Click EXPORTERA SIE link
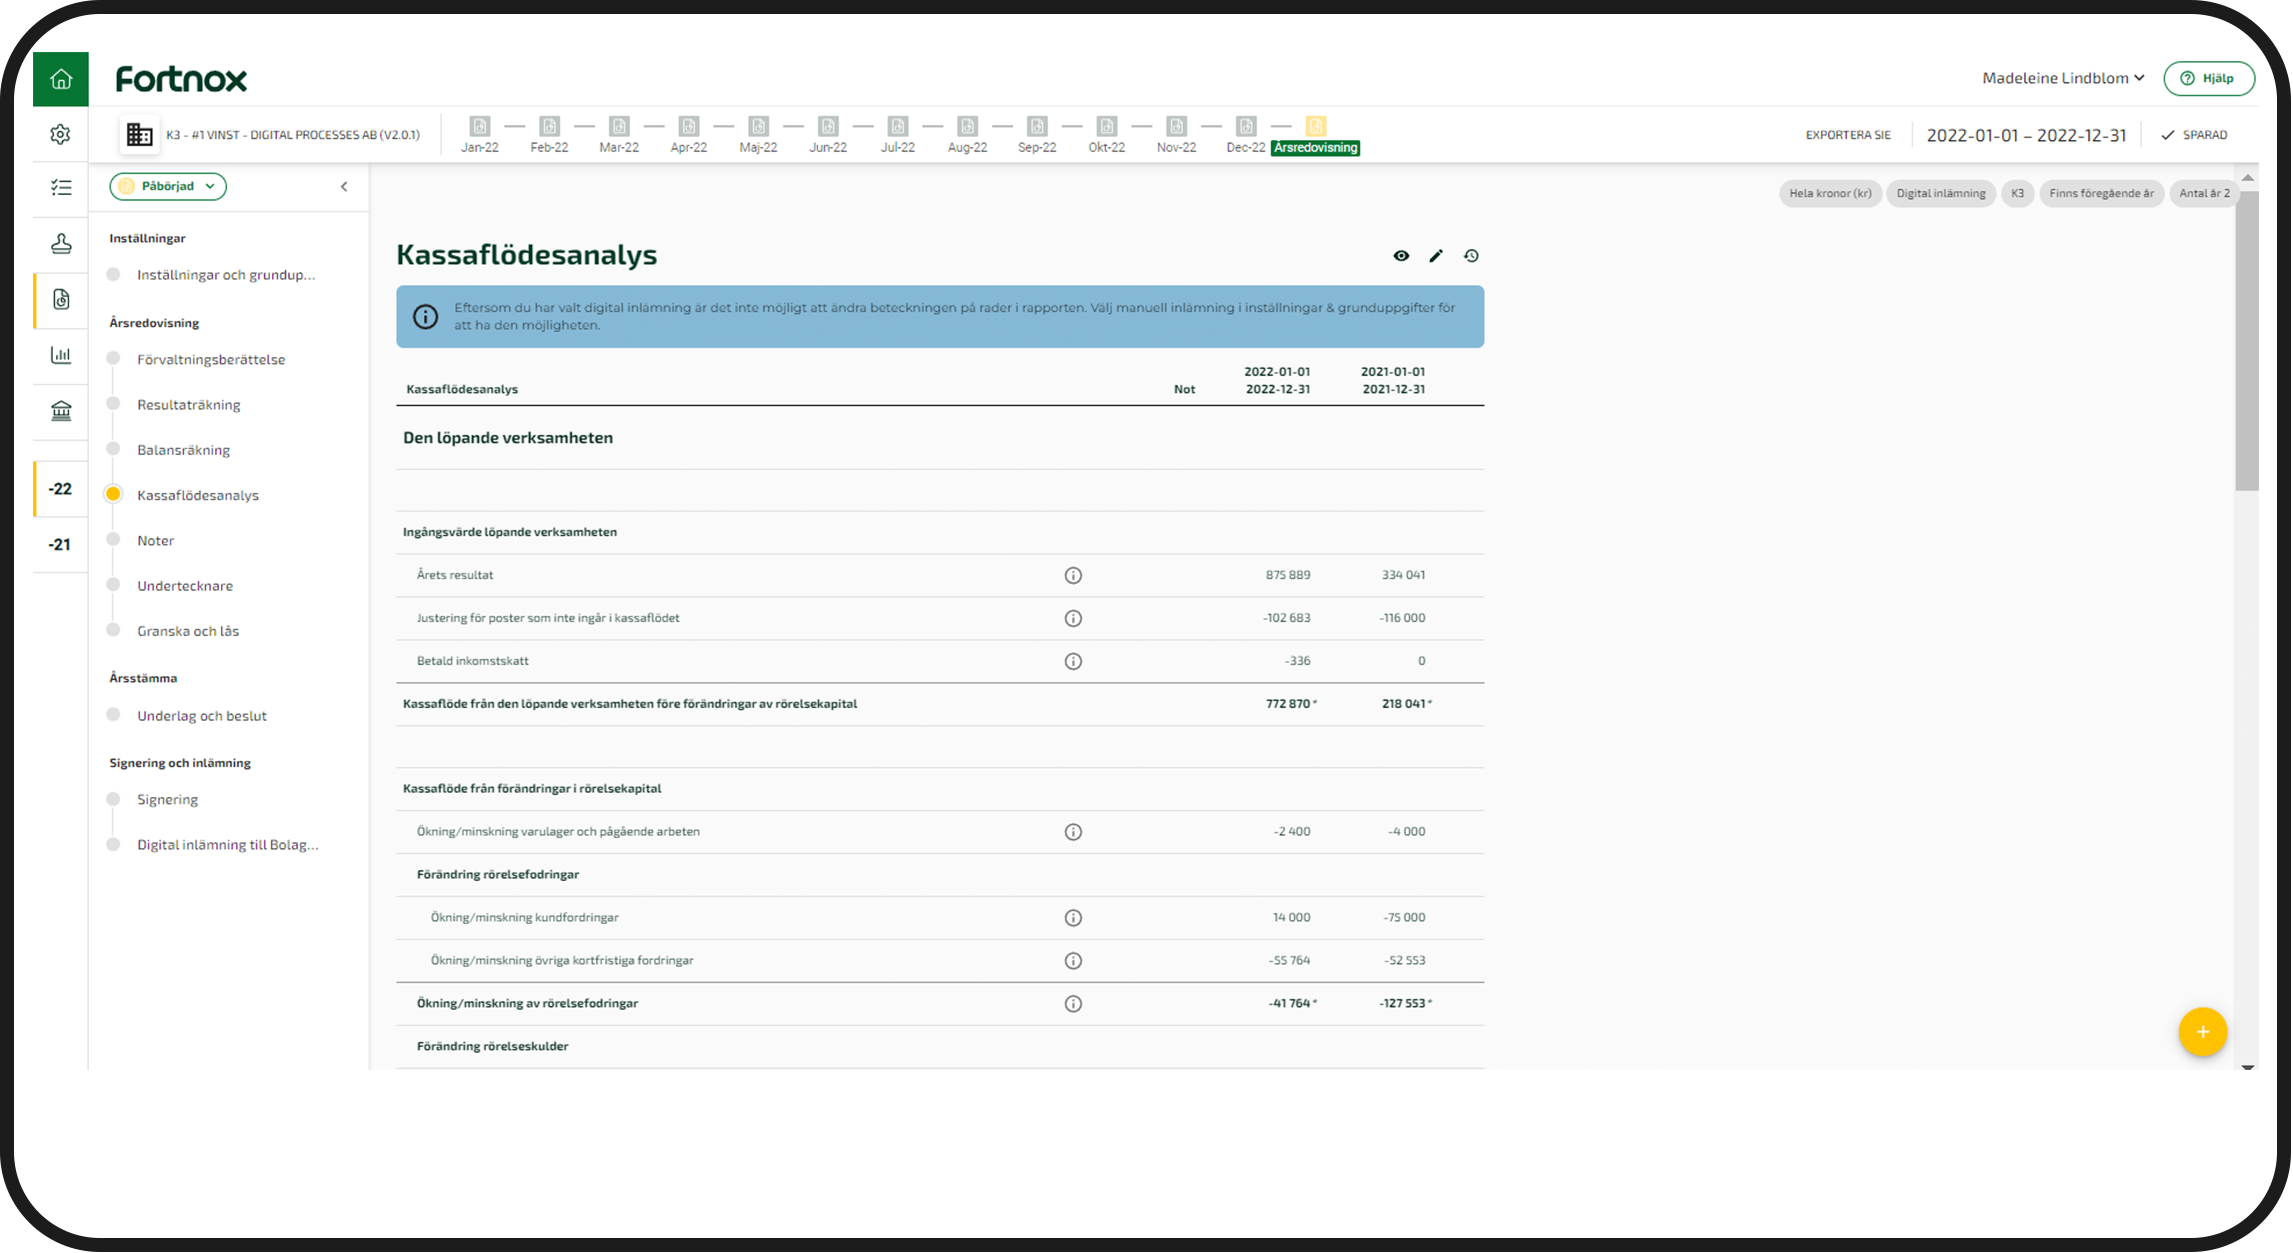Screen dimensions: 2293x1253 click(1847, 135)
